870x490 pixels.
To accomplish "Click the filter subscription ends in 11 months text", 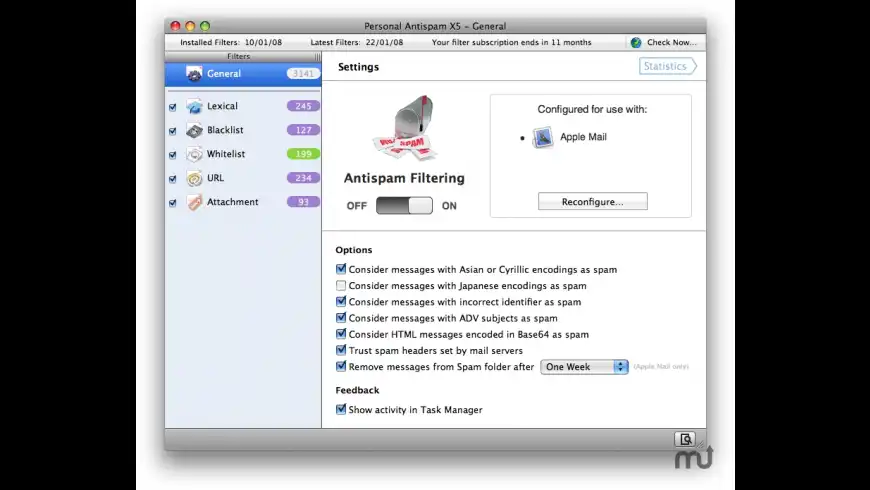I will pyautogui.click(x=512, y=42).
